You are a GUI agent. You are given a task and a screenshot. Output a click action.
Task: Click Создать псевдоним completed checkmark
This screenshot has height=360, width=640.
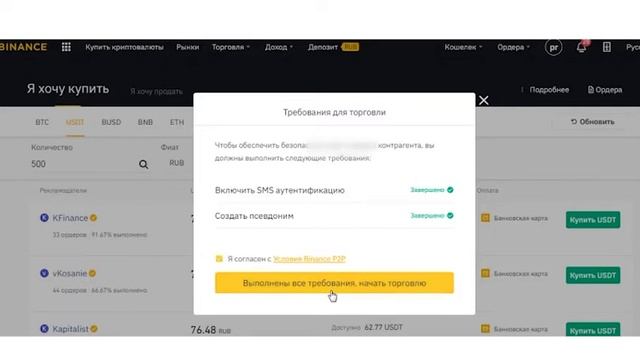pyautogui.click(x=450, y=216)
